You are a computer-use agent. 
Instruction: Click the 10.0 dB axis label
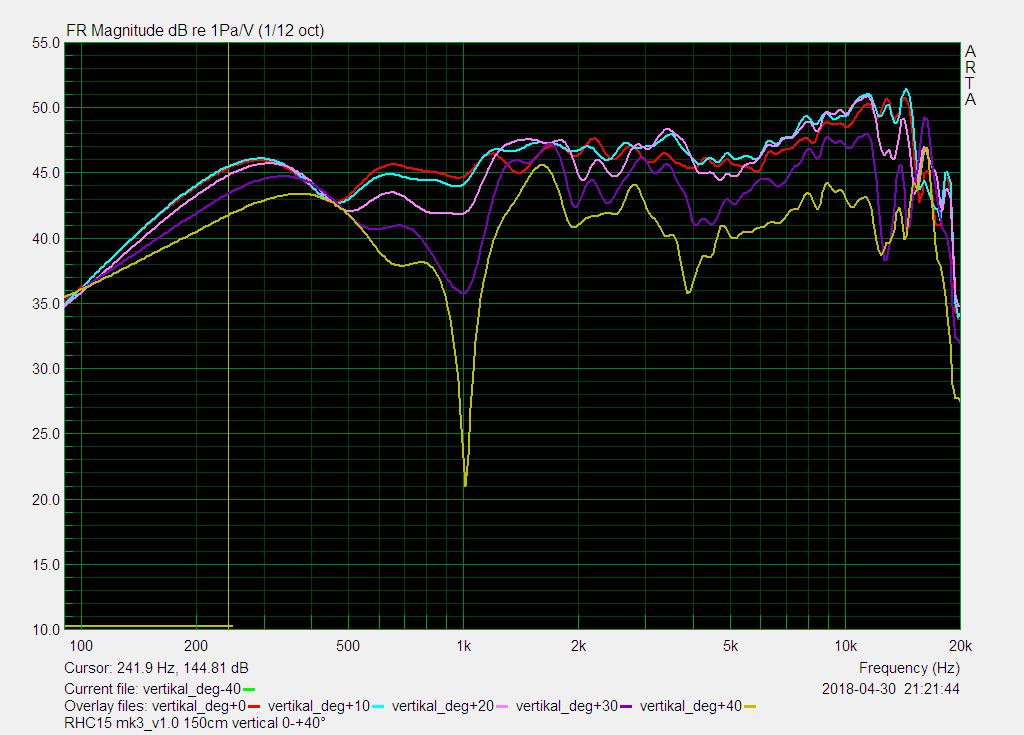(46, 630)
